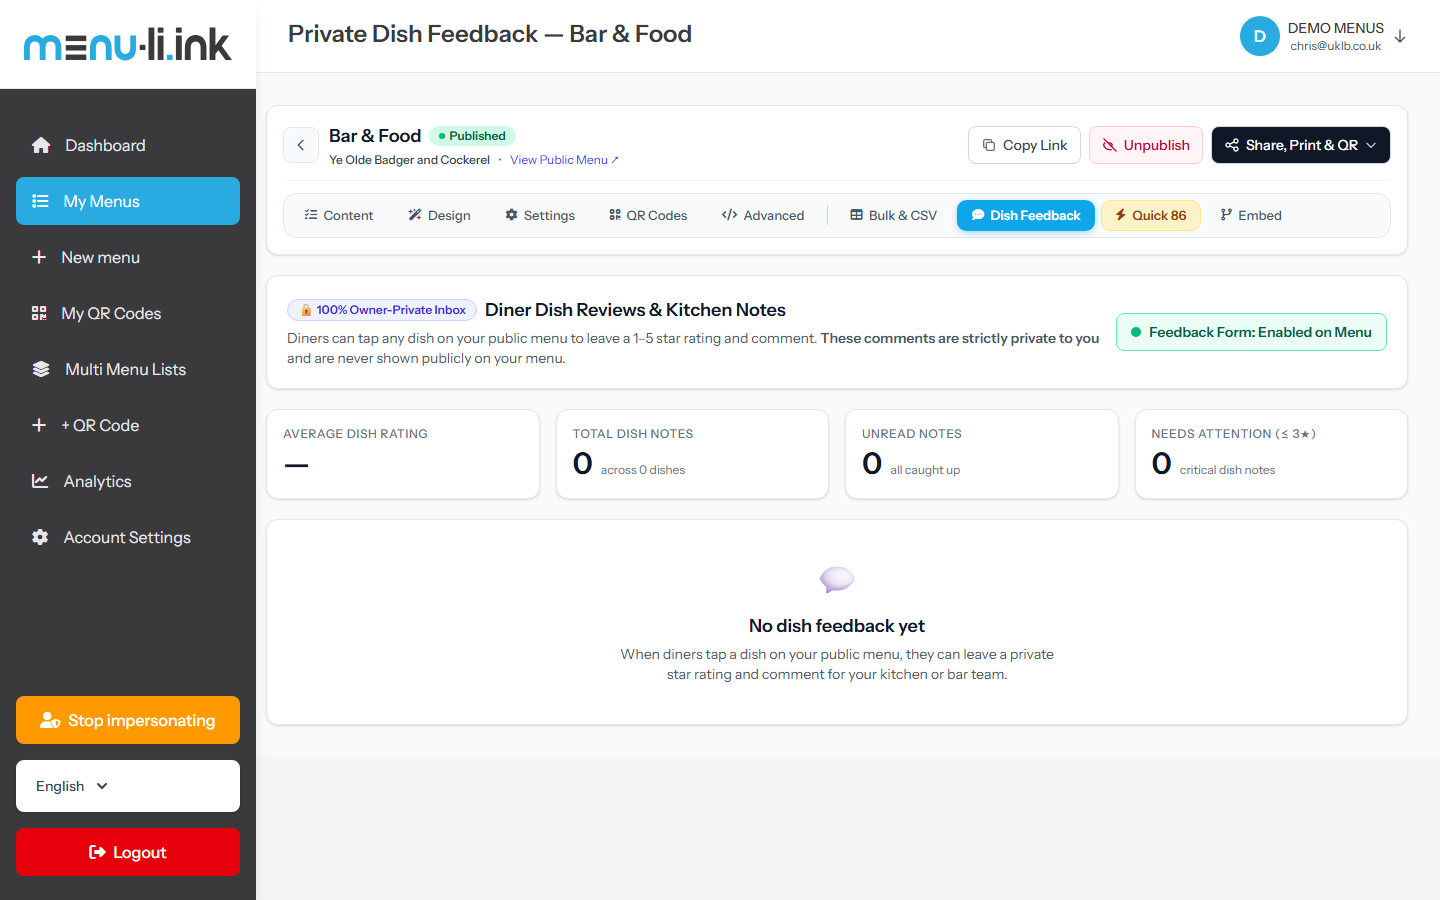Viewport: 1440px width, 900px height.
Task: Click the chris@uklb.co.uk email text
Action: pyautogui.click(x=1335, y=46)
